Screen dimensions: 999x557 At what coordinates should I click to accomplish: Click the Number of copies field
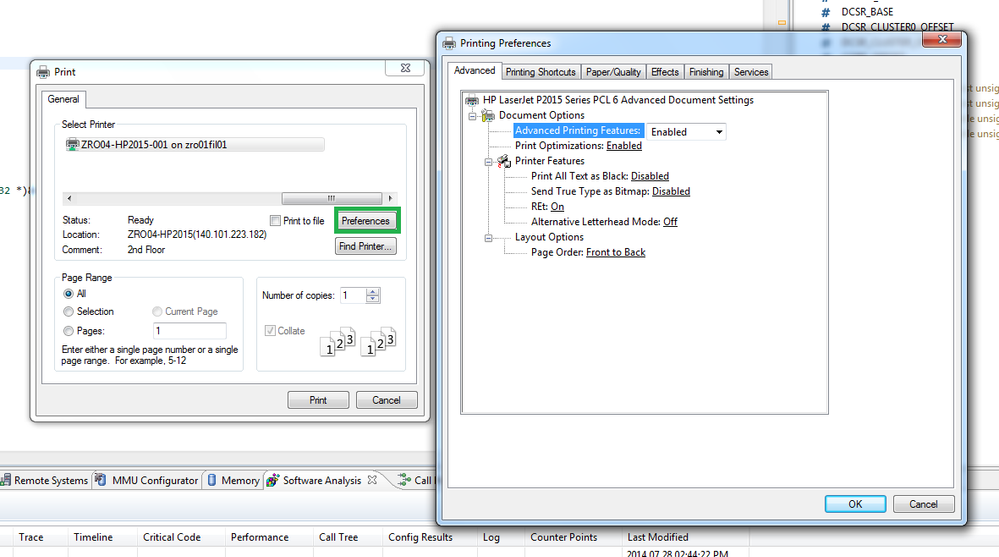tap(353, 295)
